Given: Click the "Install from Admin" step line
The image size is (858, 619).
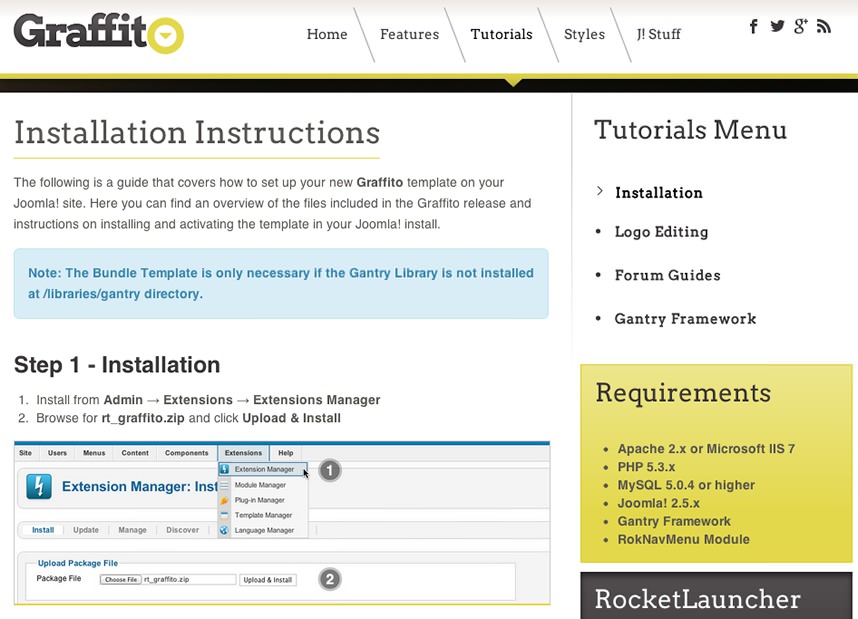Looking at the screenshot, I should 208,400.
